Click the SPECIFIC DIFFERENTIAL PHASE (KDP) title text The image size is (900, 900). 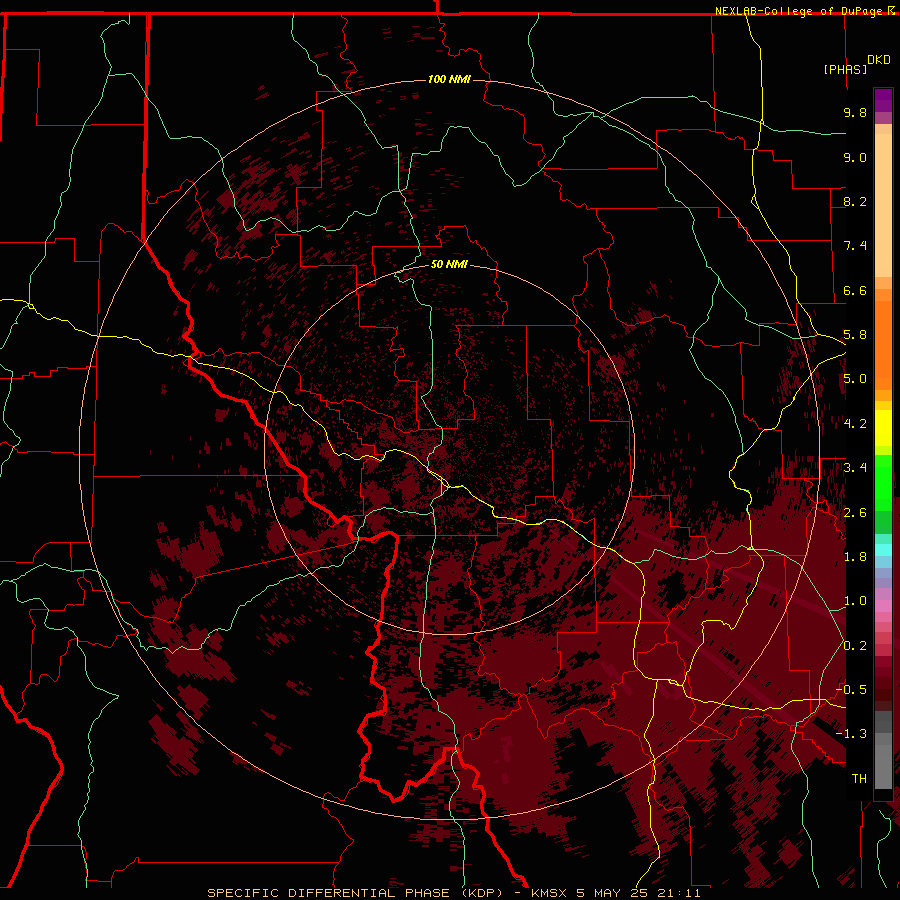click(x=355, y=893)
